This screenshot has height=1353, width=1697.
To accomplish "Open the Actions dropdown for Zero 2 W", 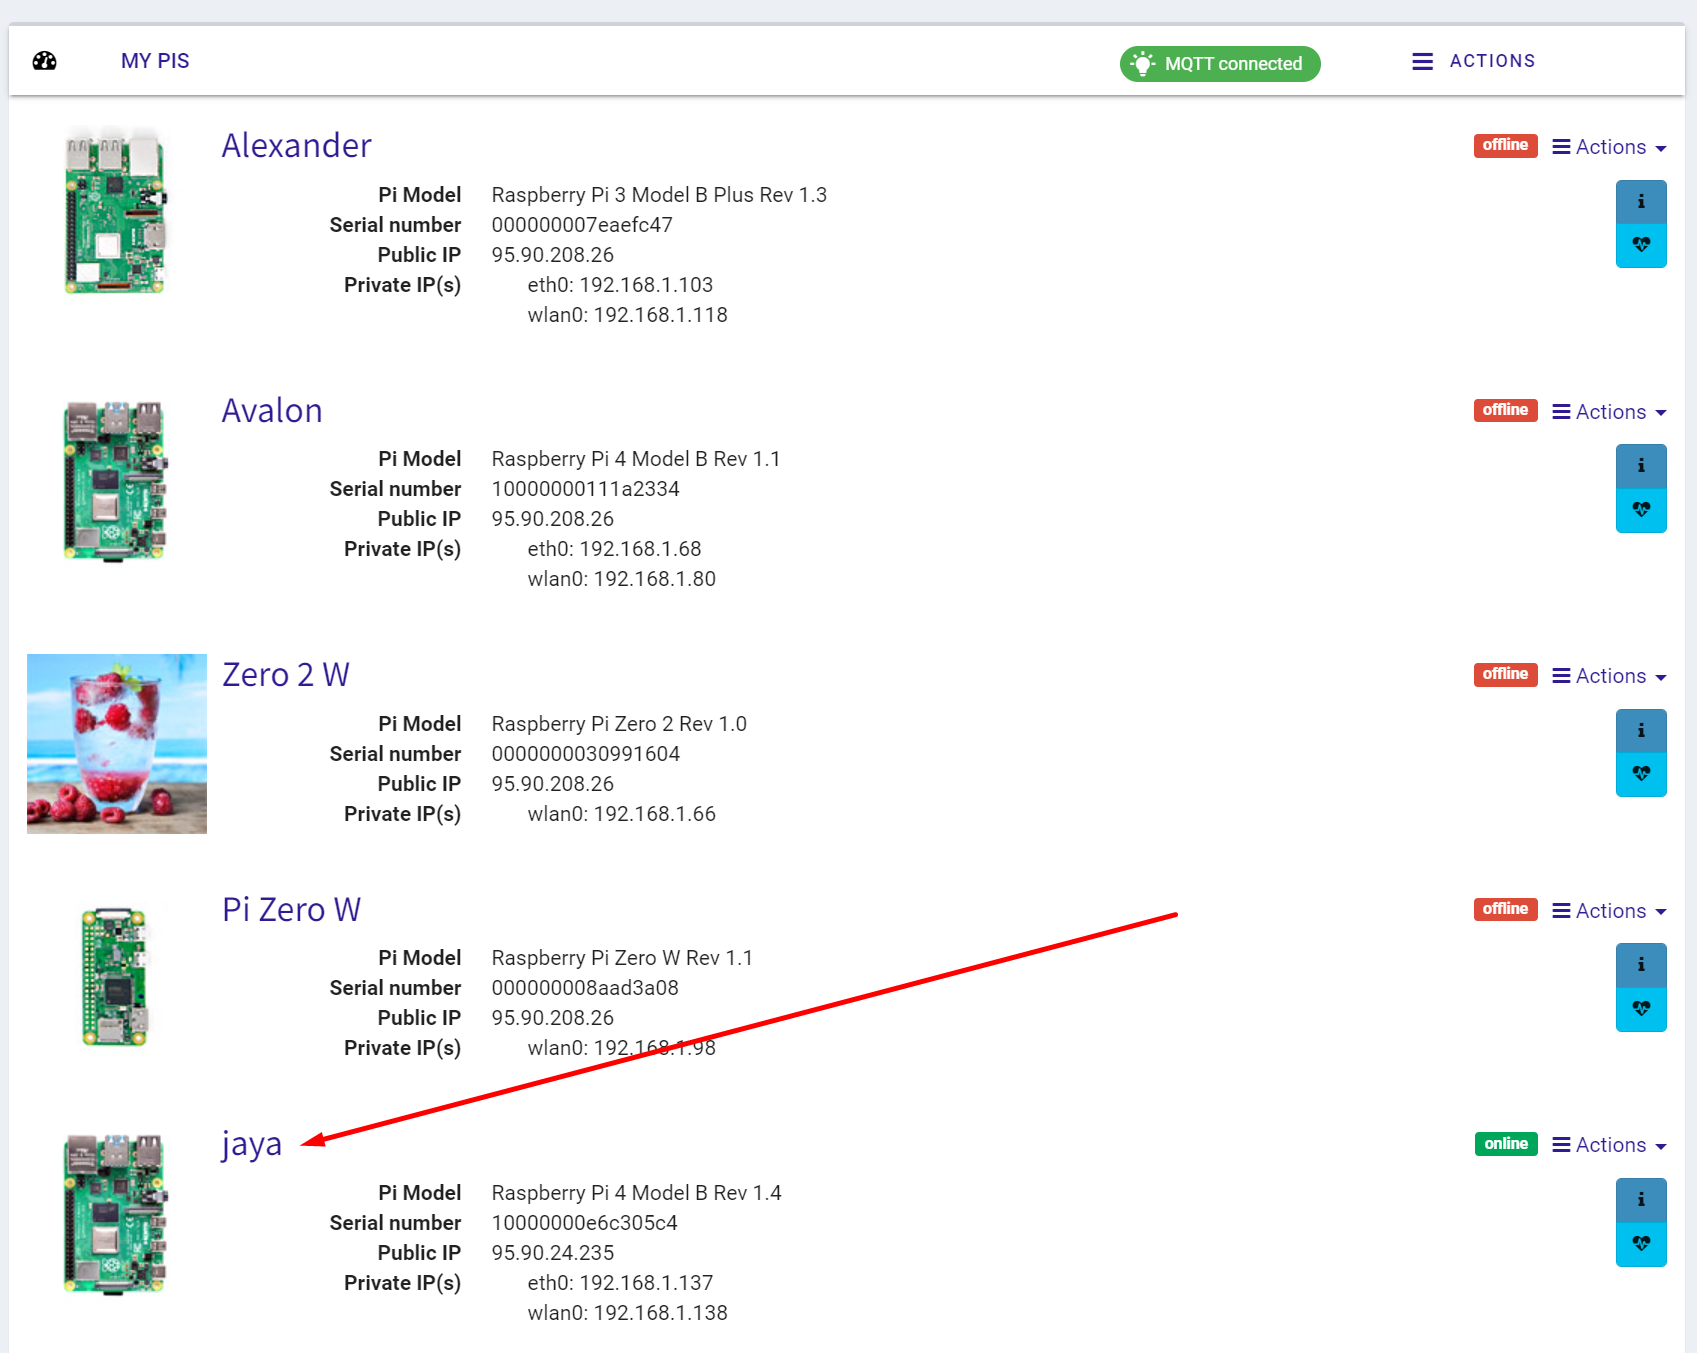I will pyautogui.click(x=1608, y=675).
